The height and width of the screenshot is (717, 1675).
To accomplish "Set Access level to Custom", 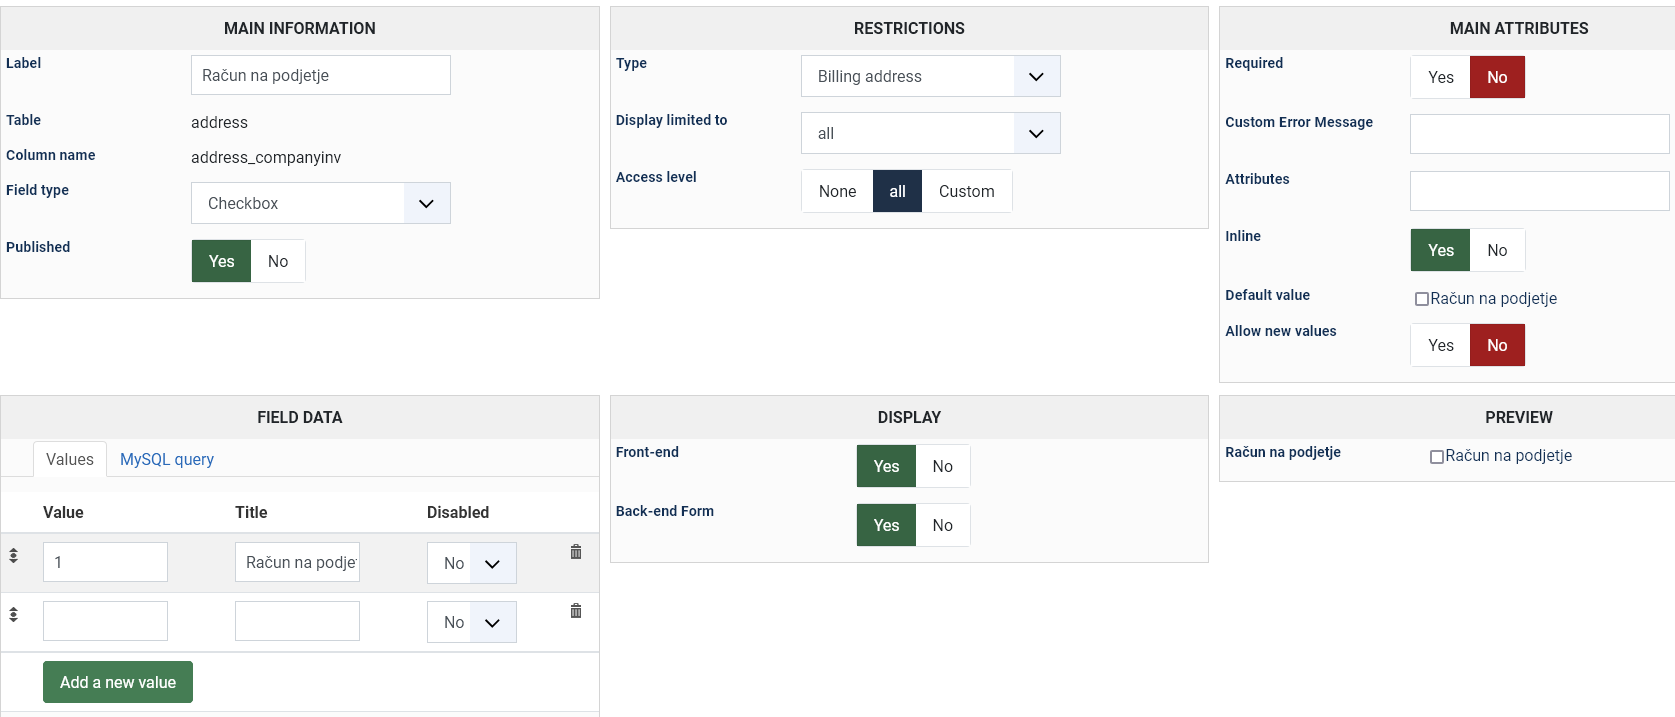I will 966,191.
